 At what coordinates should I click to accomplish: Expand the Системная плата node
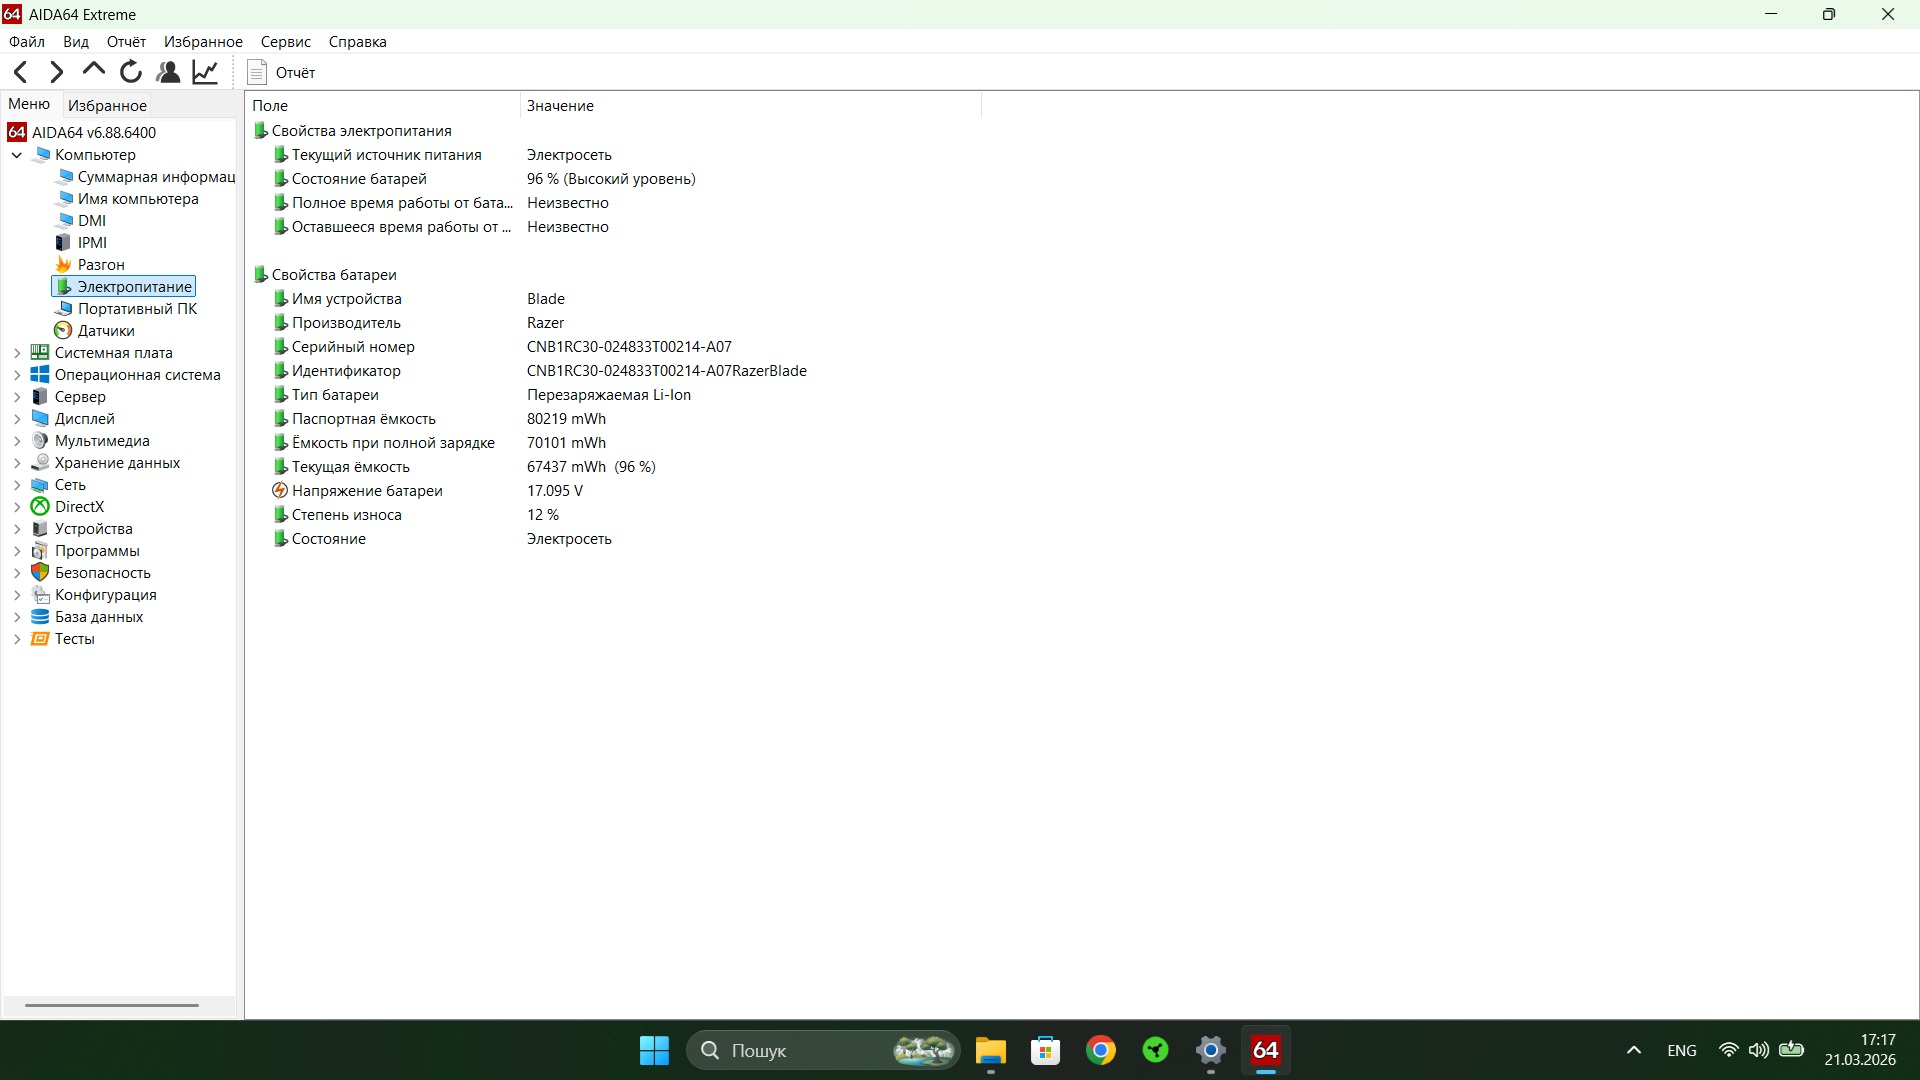(17, 353)
